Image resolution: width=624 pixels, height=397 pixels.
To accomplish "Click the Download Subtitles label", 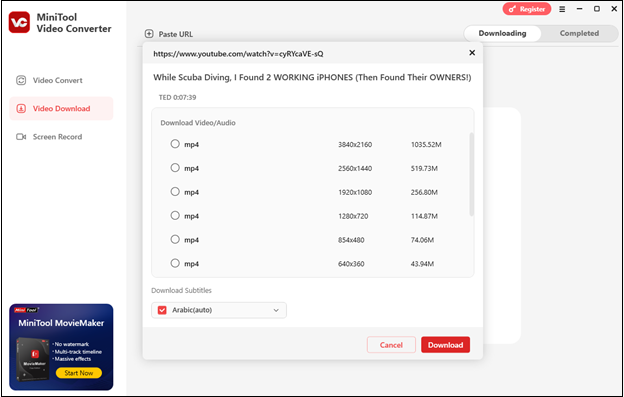I will click(181, 291).
